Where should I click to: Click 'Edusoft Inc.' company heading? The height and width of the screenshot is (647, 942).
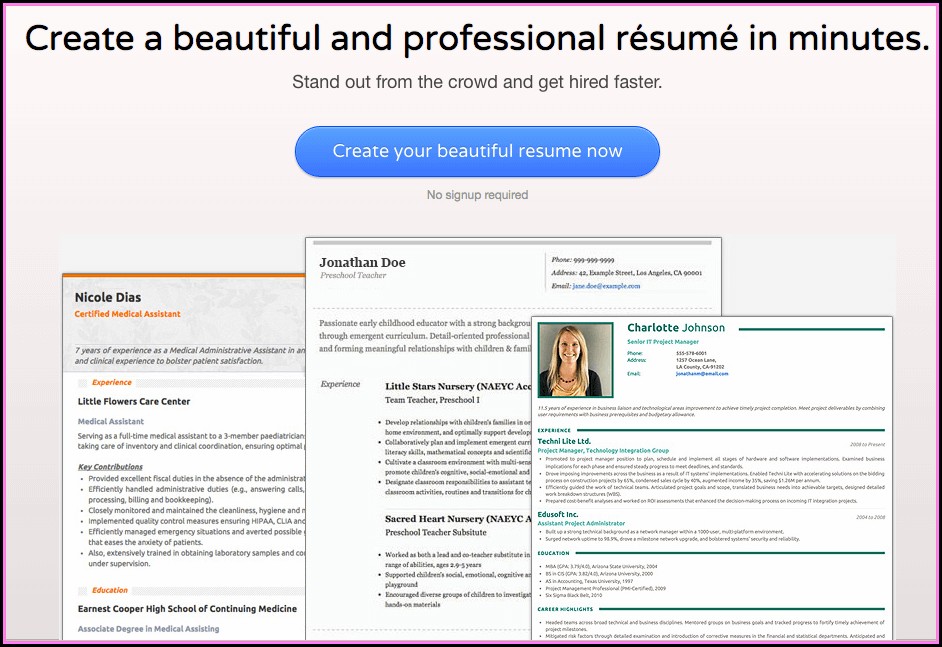559,514
